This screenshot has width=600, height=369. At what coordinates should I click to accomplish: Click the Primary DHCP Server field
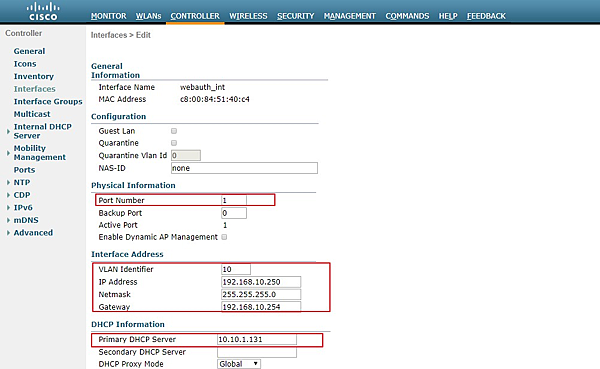pyautogui.click(x=257, y=339)
